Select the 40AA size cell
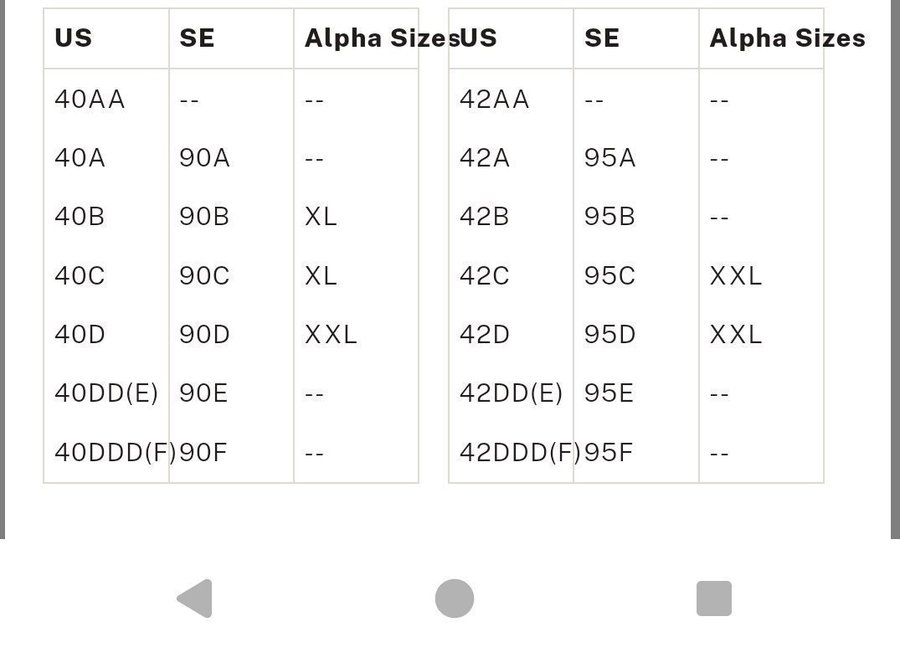The width and height of the screenshot is (900, 652). 90,100
